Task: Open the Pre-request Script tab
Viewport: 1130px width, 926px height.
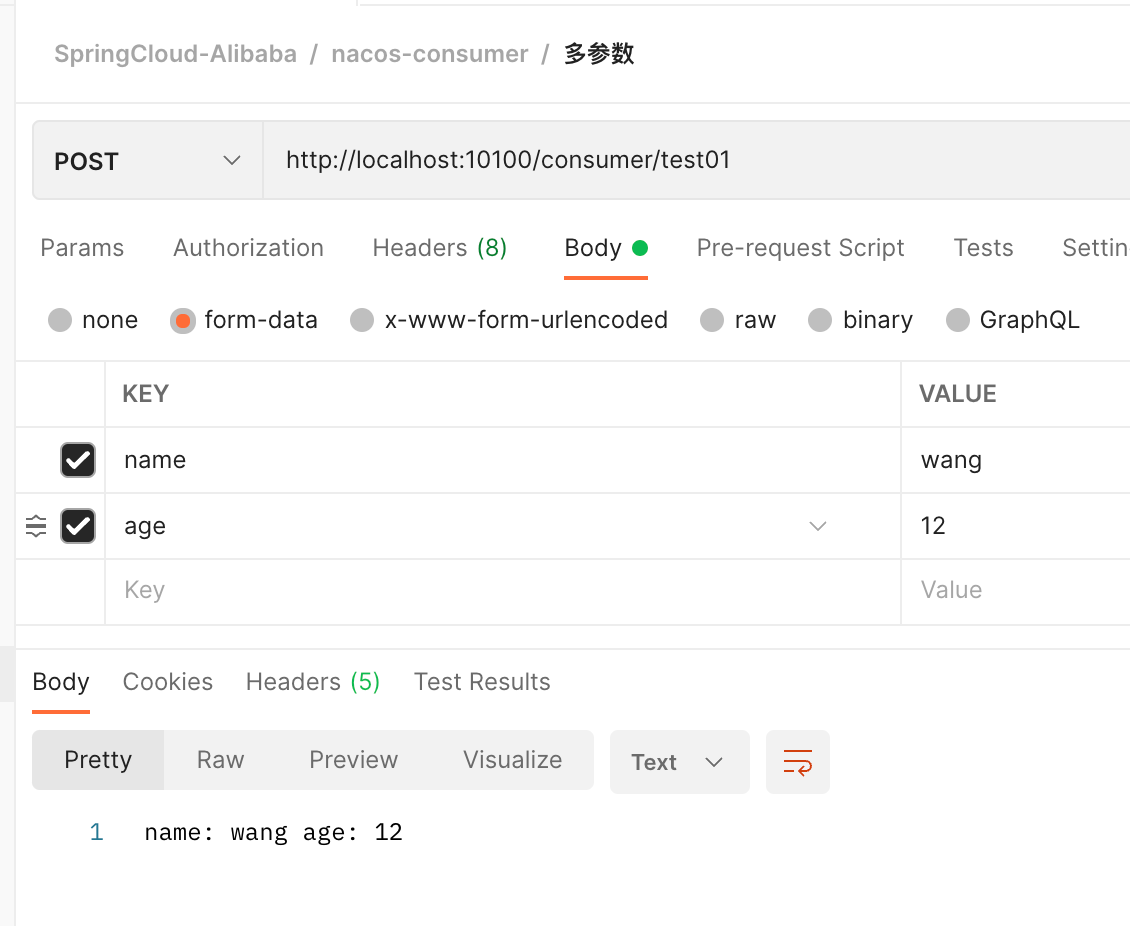Action: [800, 248]
